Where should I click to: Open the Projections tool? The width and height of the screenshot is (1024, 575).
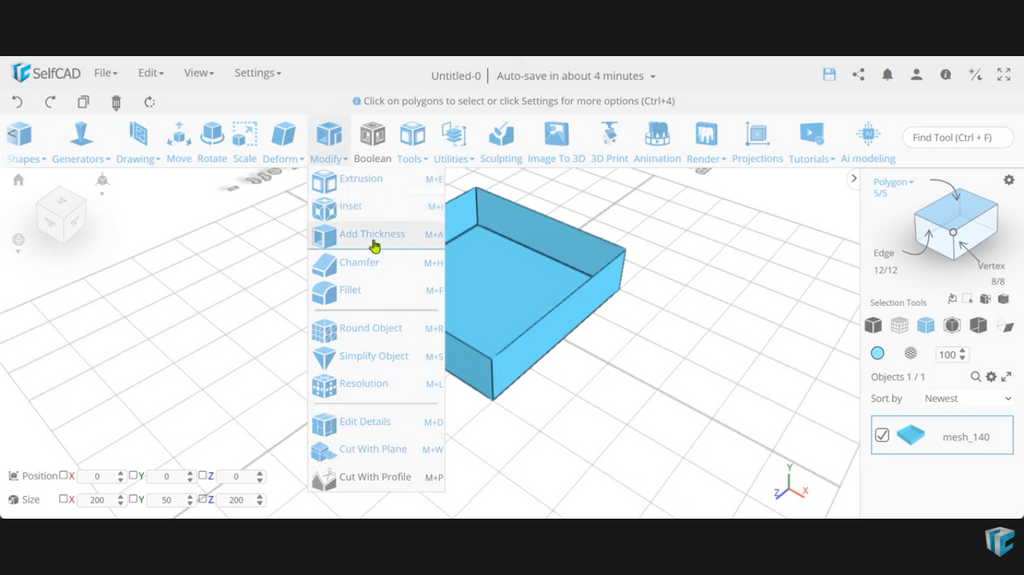tap(757, 142)
